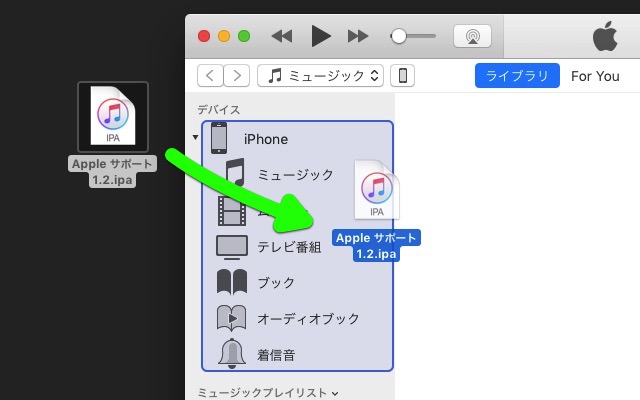Adjust the volume slider knob
Screen dimensions: 640x400
398,36
